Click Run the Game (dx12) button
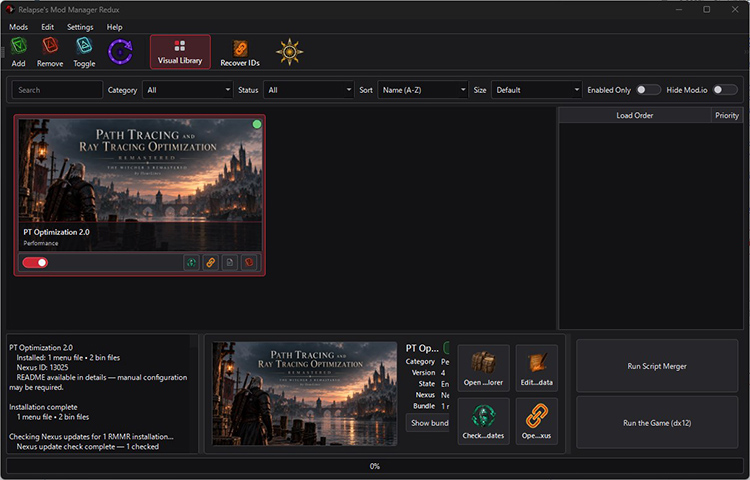The height and width of the screenshot is (480, 750). pos(657,423)
